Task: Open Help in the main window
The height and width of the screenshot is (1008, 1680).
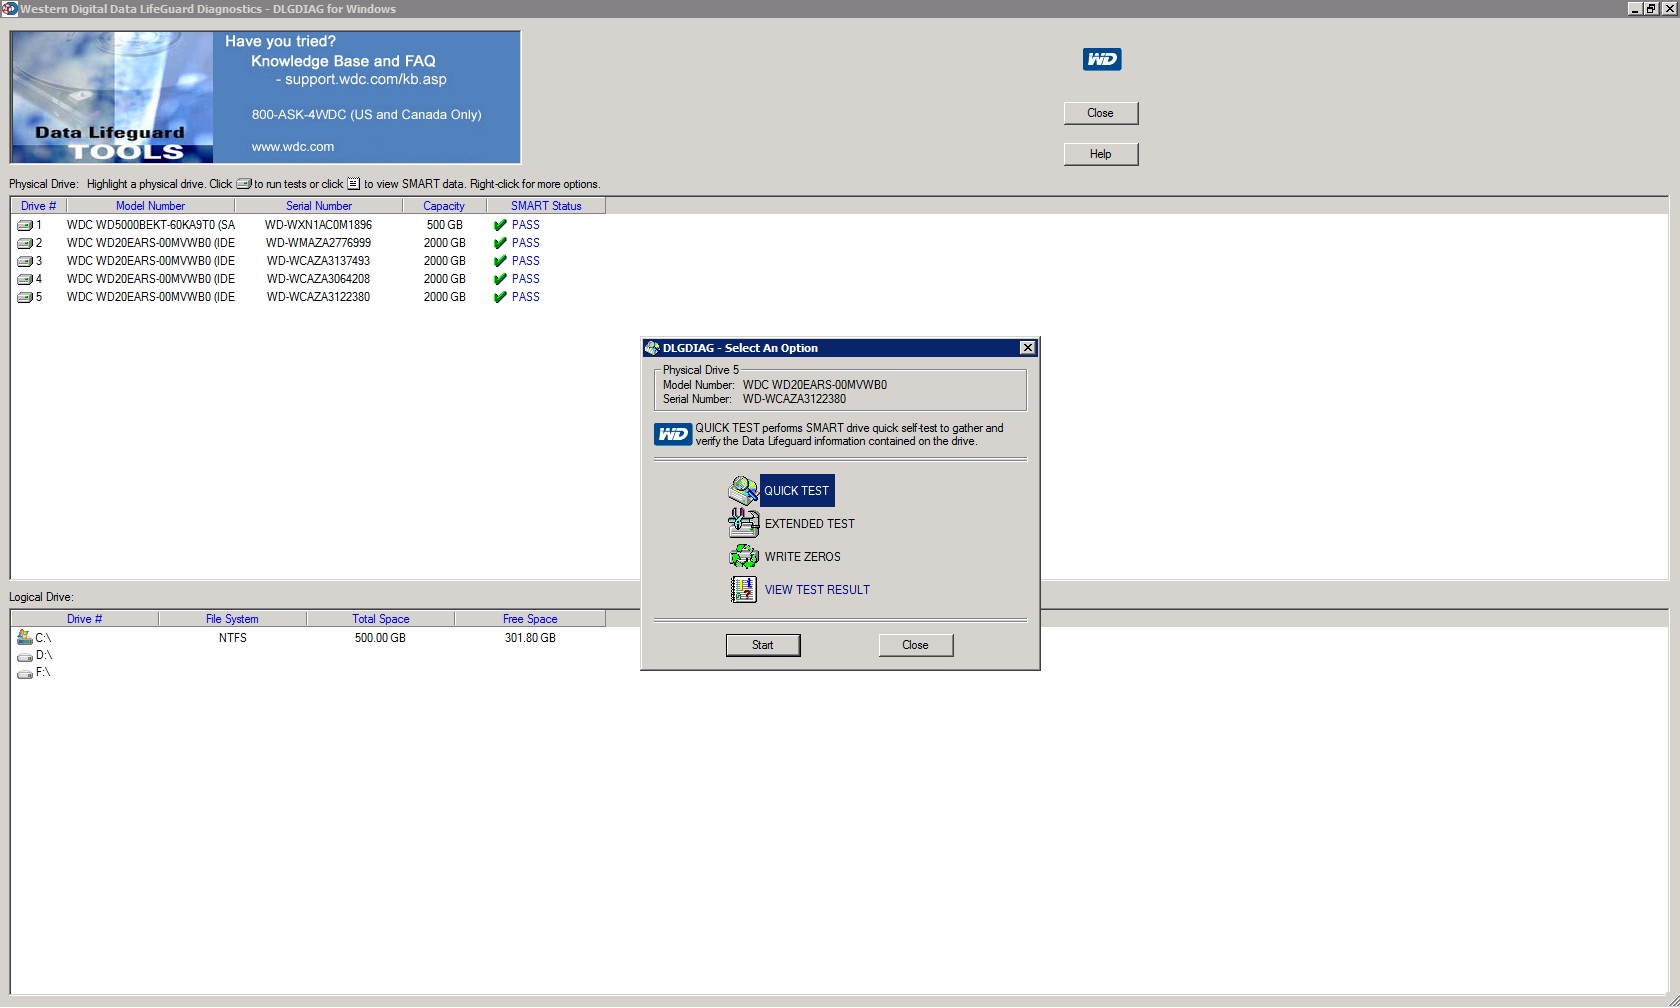Action: coord(1101,154)
